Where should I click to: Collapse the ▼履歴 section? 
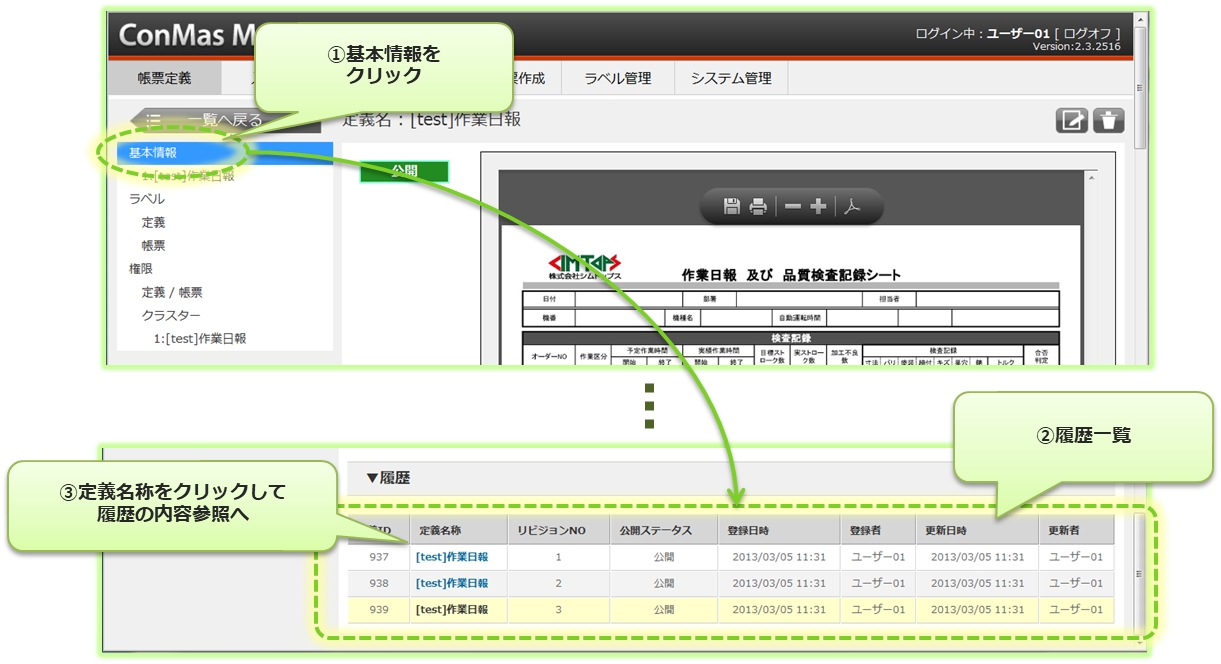coord(388,478)
